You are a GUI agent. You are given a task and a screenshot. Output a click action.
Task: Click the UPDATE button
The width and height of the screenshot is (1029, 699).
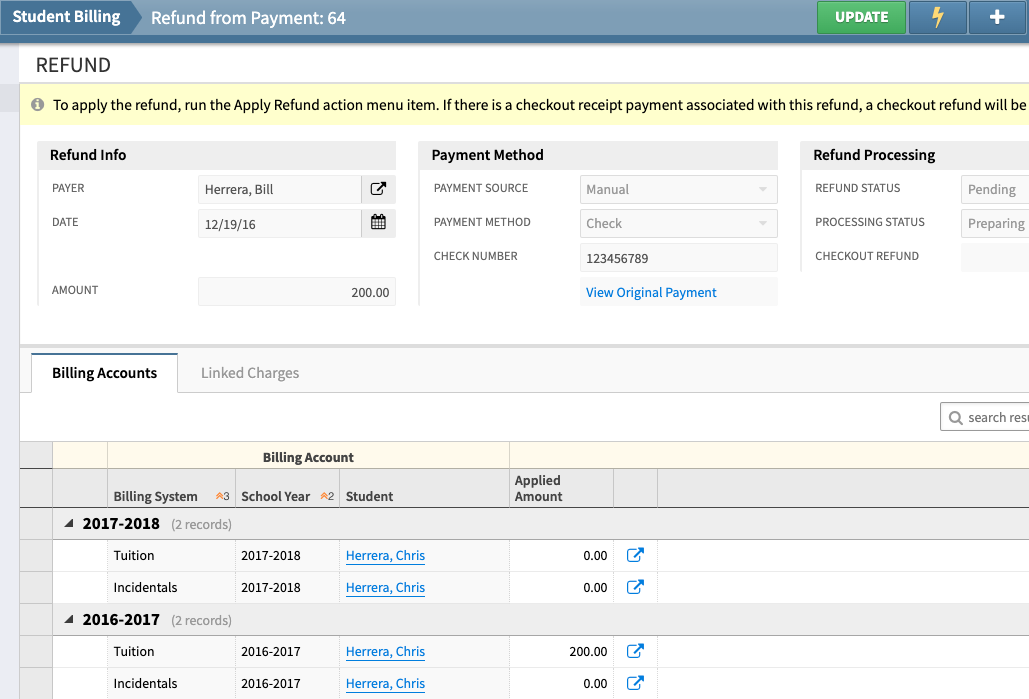(861, 17)
